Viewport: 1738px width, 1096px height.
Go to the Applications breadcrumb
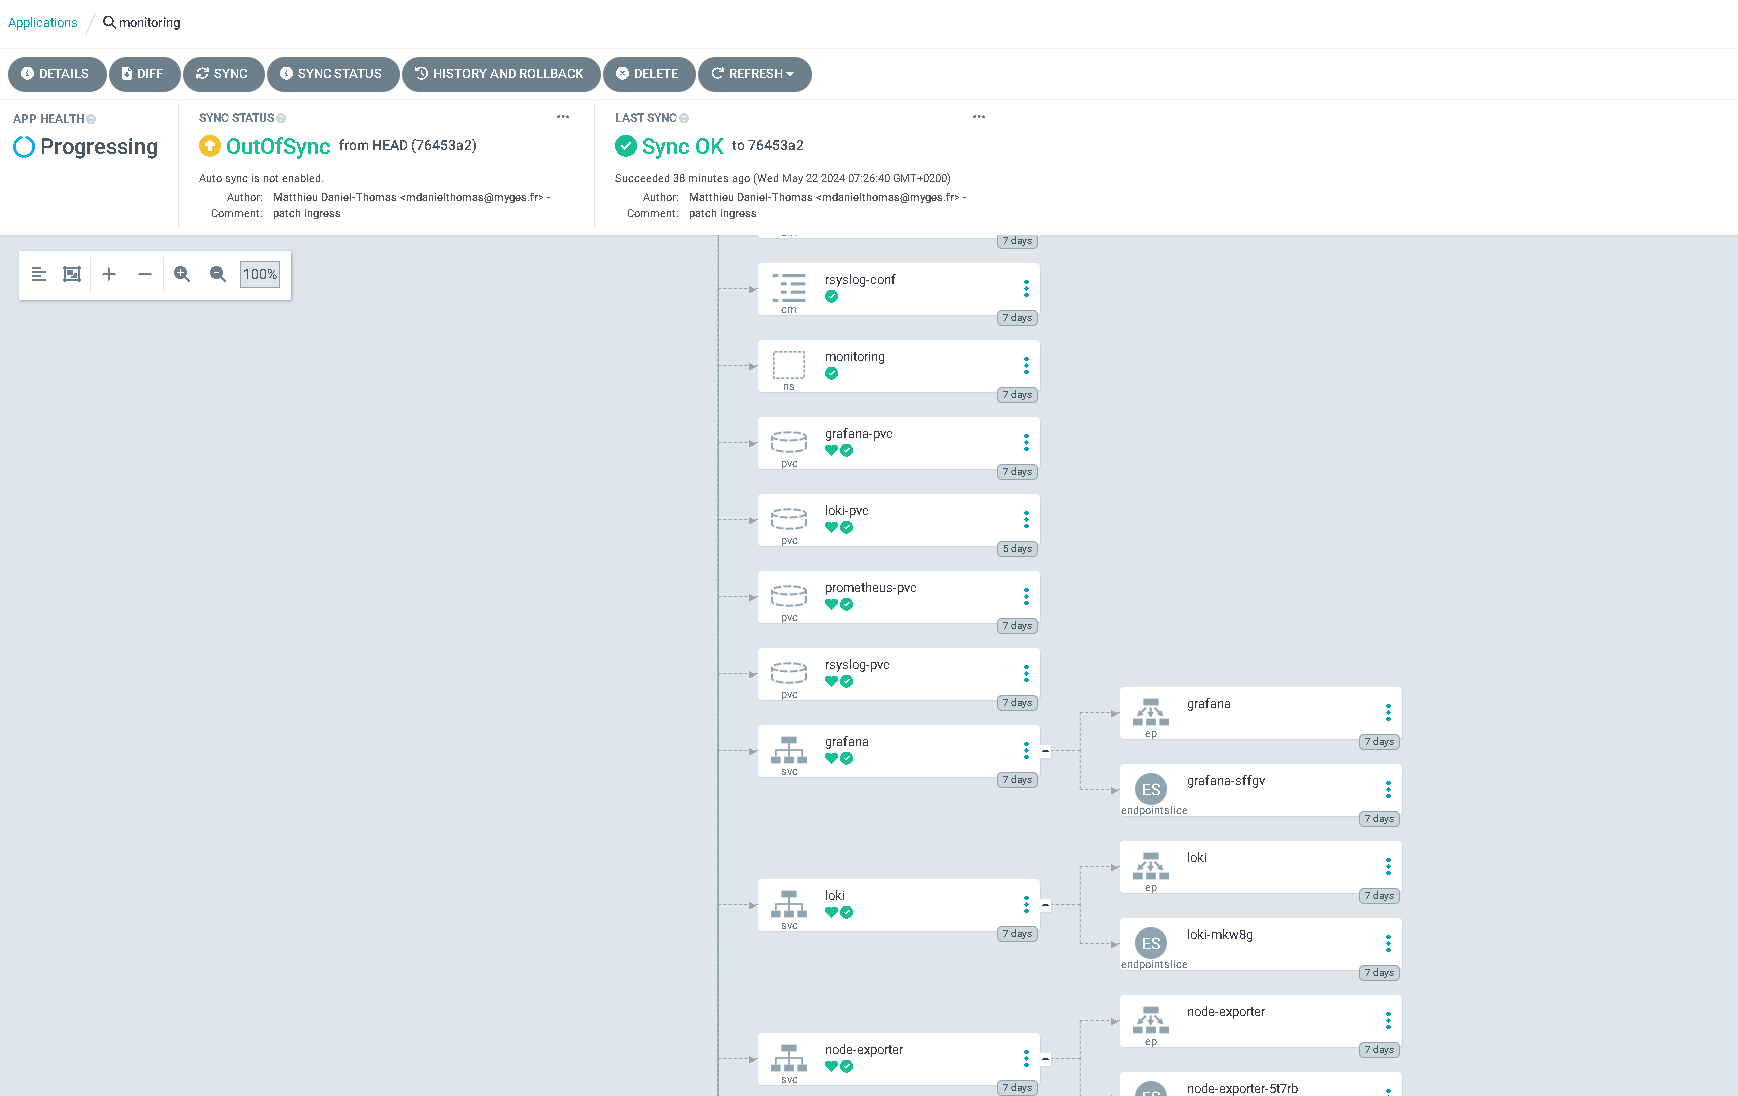coord(43,23)
